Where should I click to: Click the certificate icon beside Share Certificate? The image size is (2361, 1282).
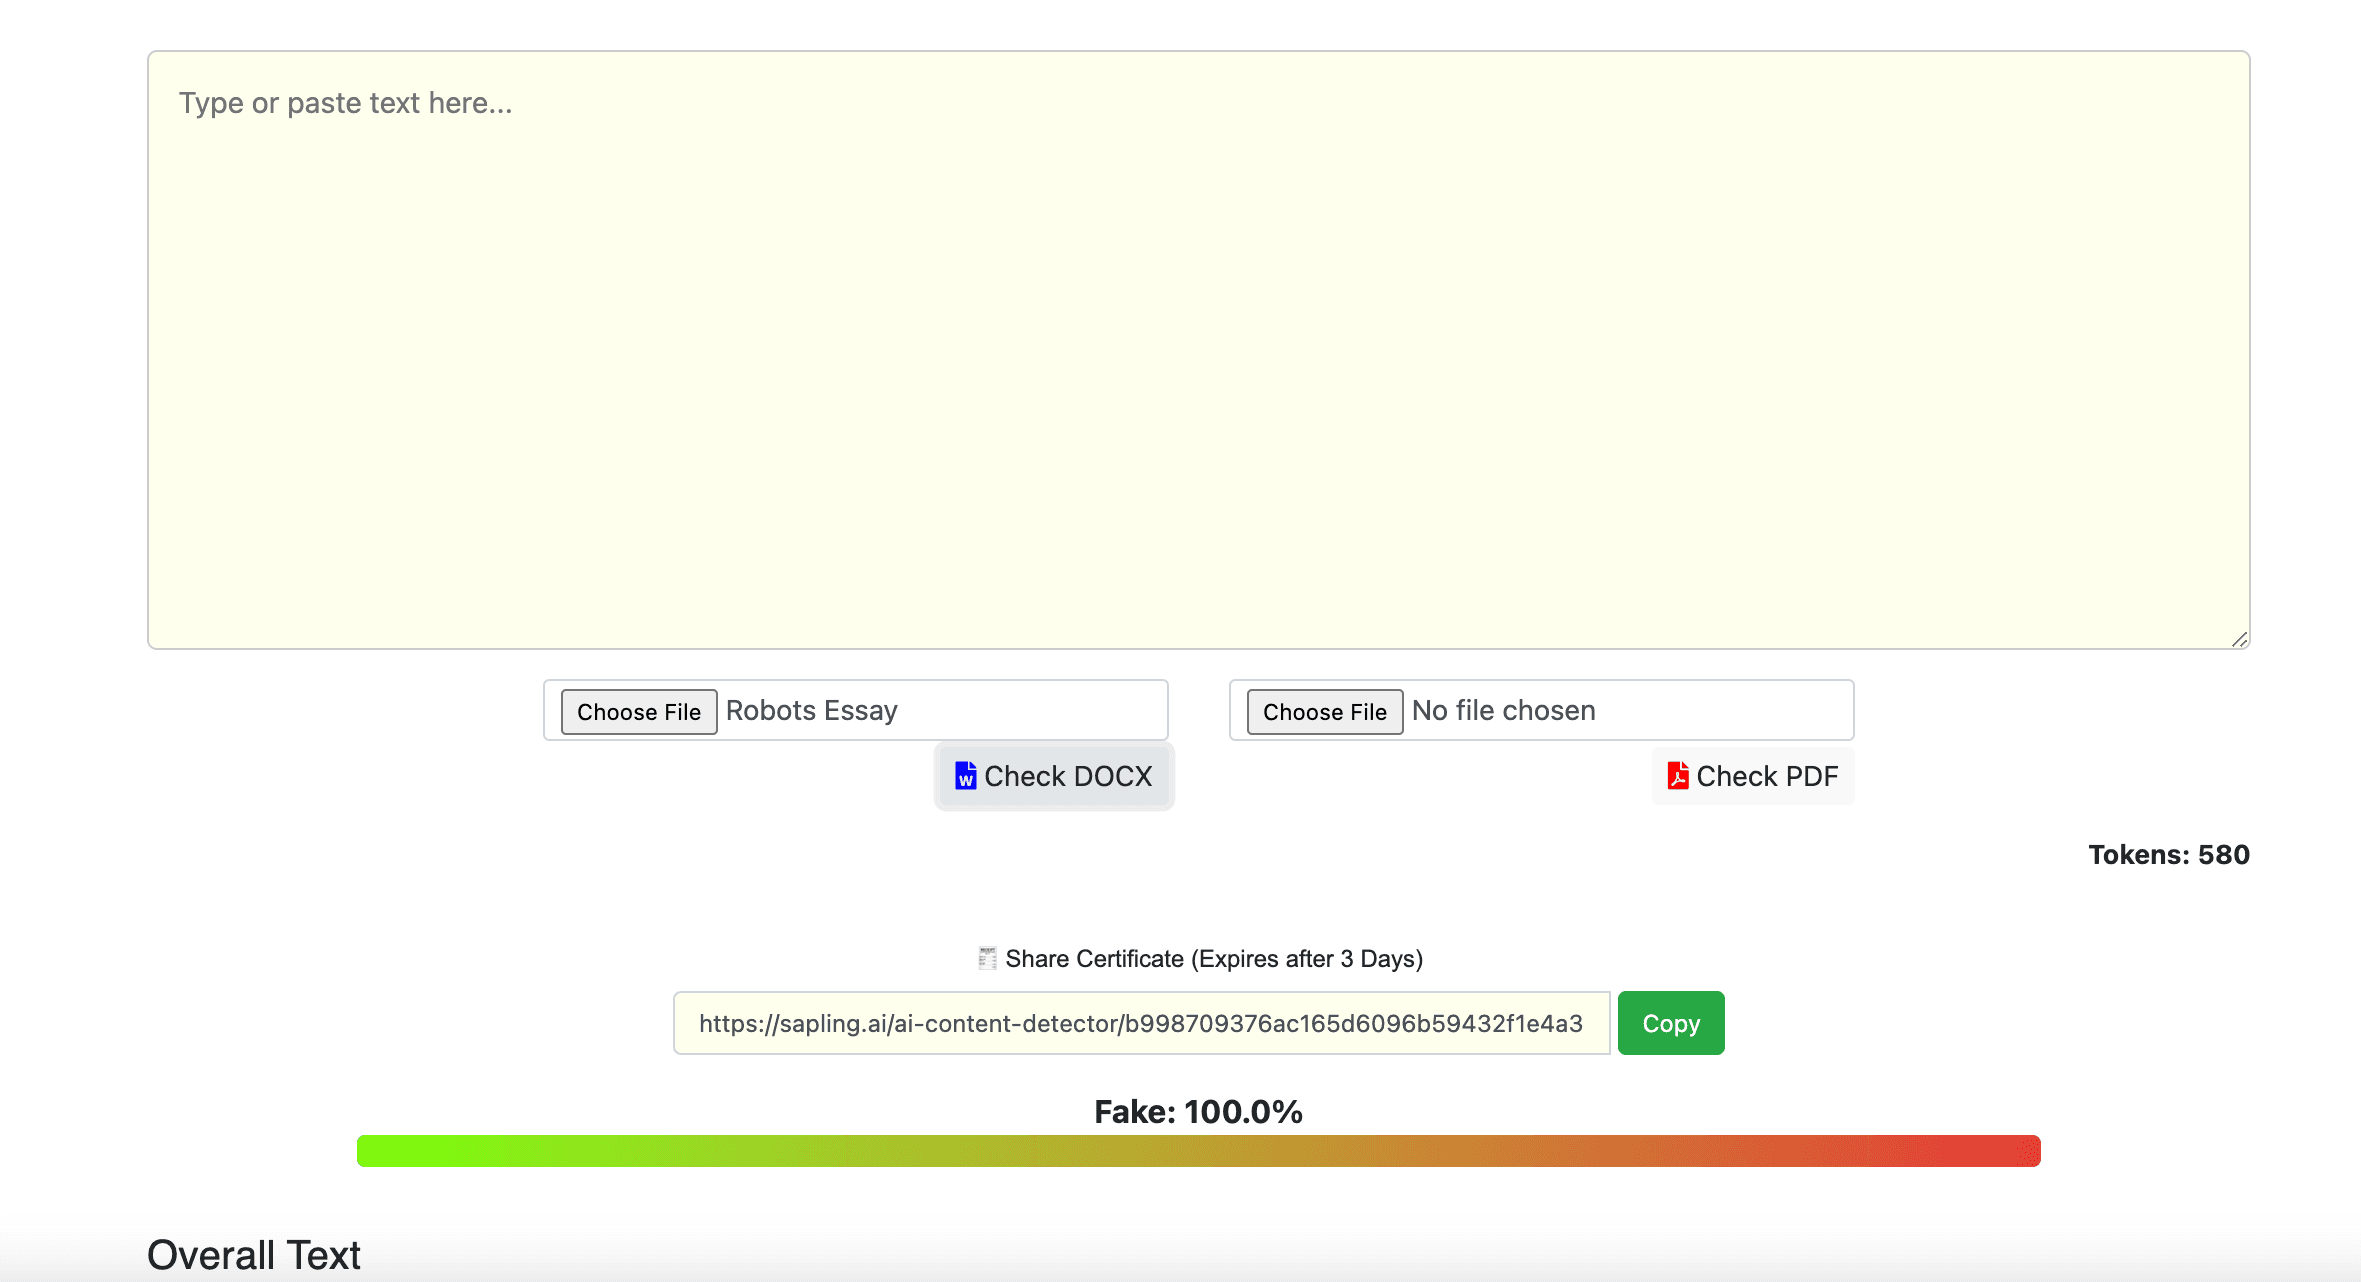point(987,958)
